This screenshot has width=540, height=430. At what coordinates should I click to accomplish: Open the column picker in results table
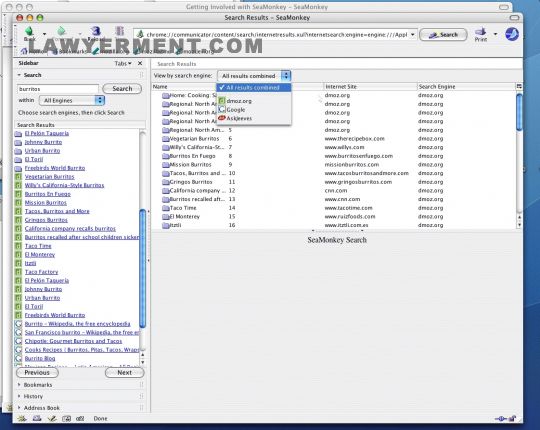(519, 86)
